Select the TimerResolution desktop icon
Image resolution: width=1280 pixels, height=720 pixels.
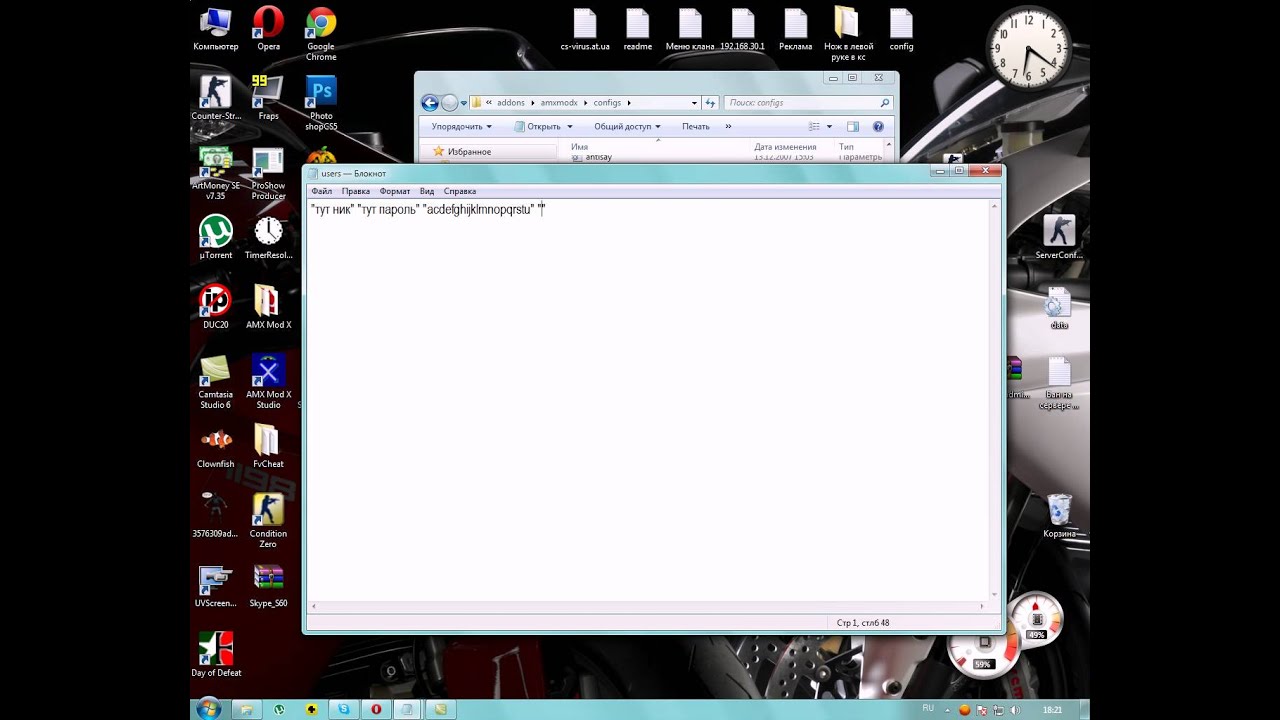click(x=268, y=238)
